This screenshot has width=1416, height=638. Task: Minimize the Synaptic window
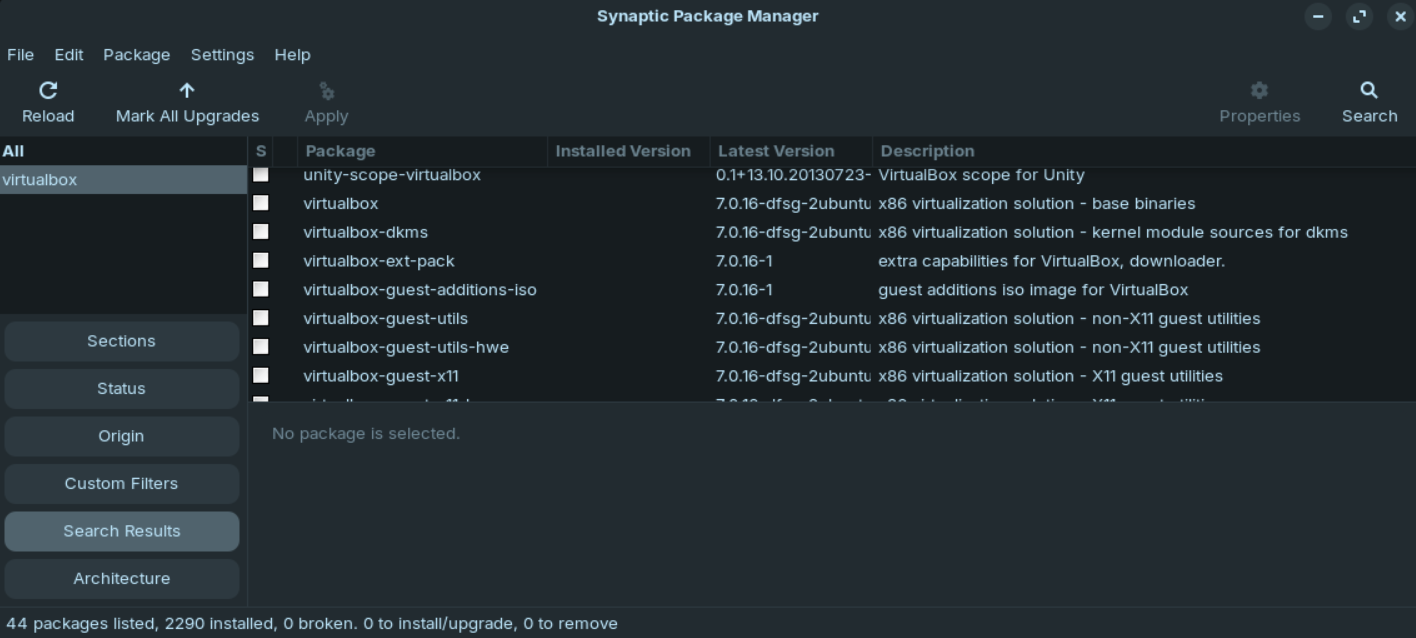(1318, 16)
